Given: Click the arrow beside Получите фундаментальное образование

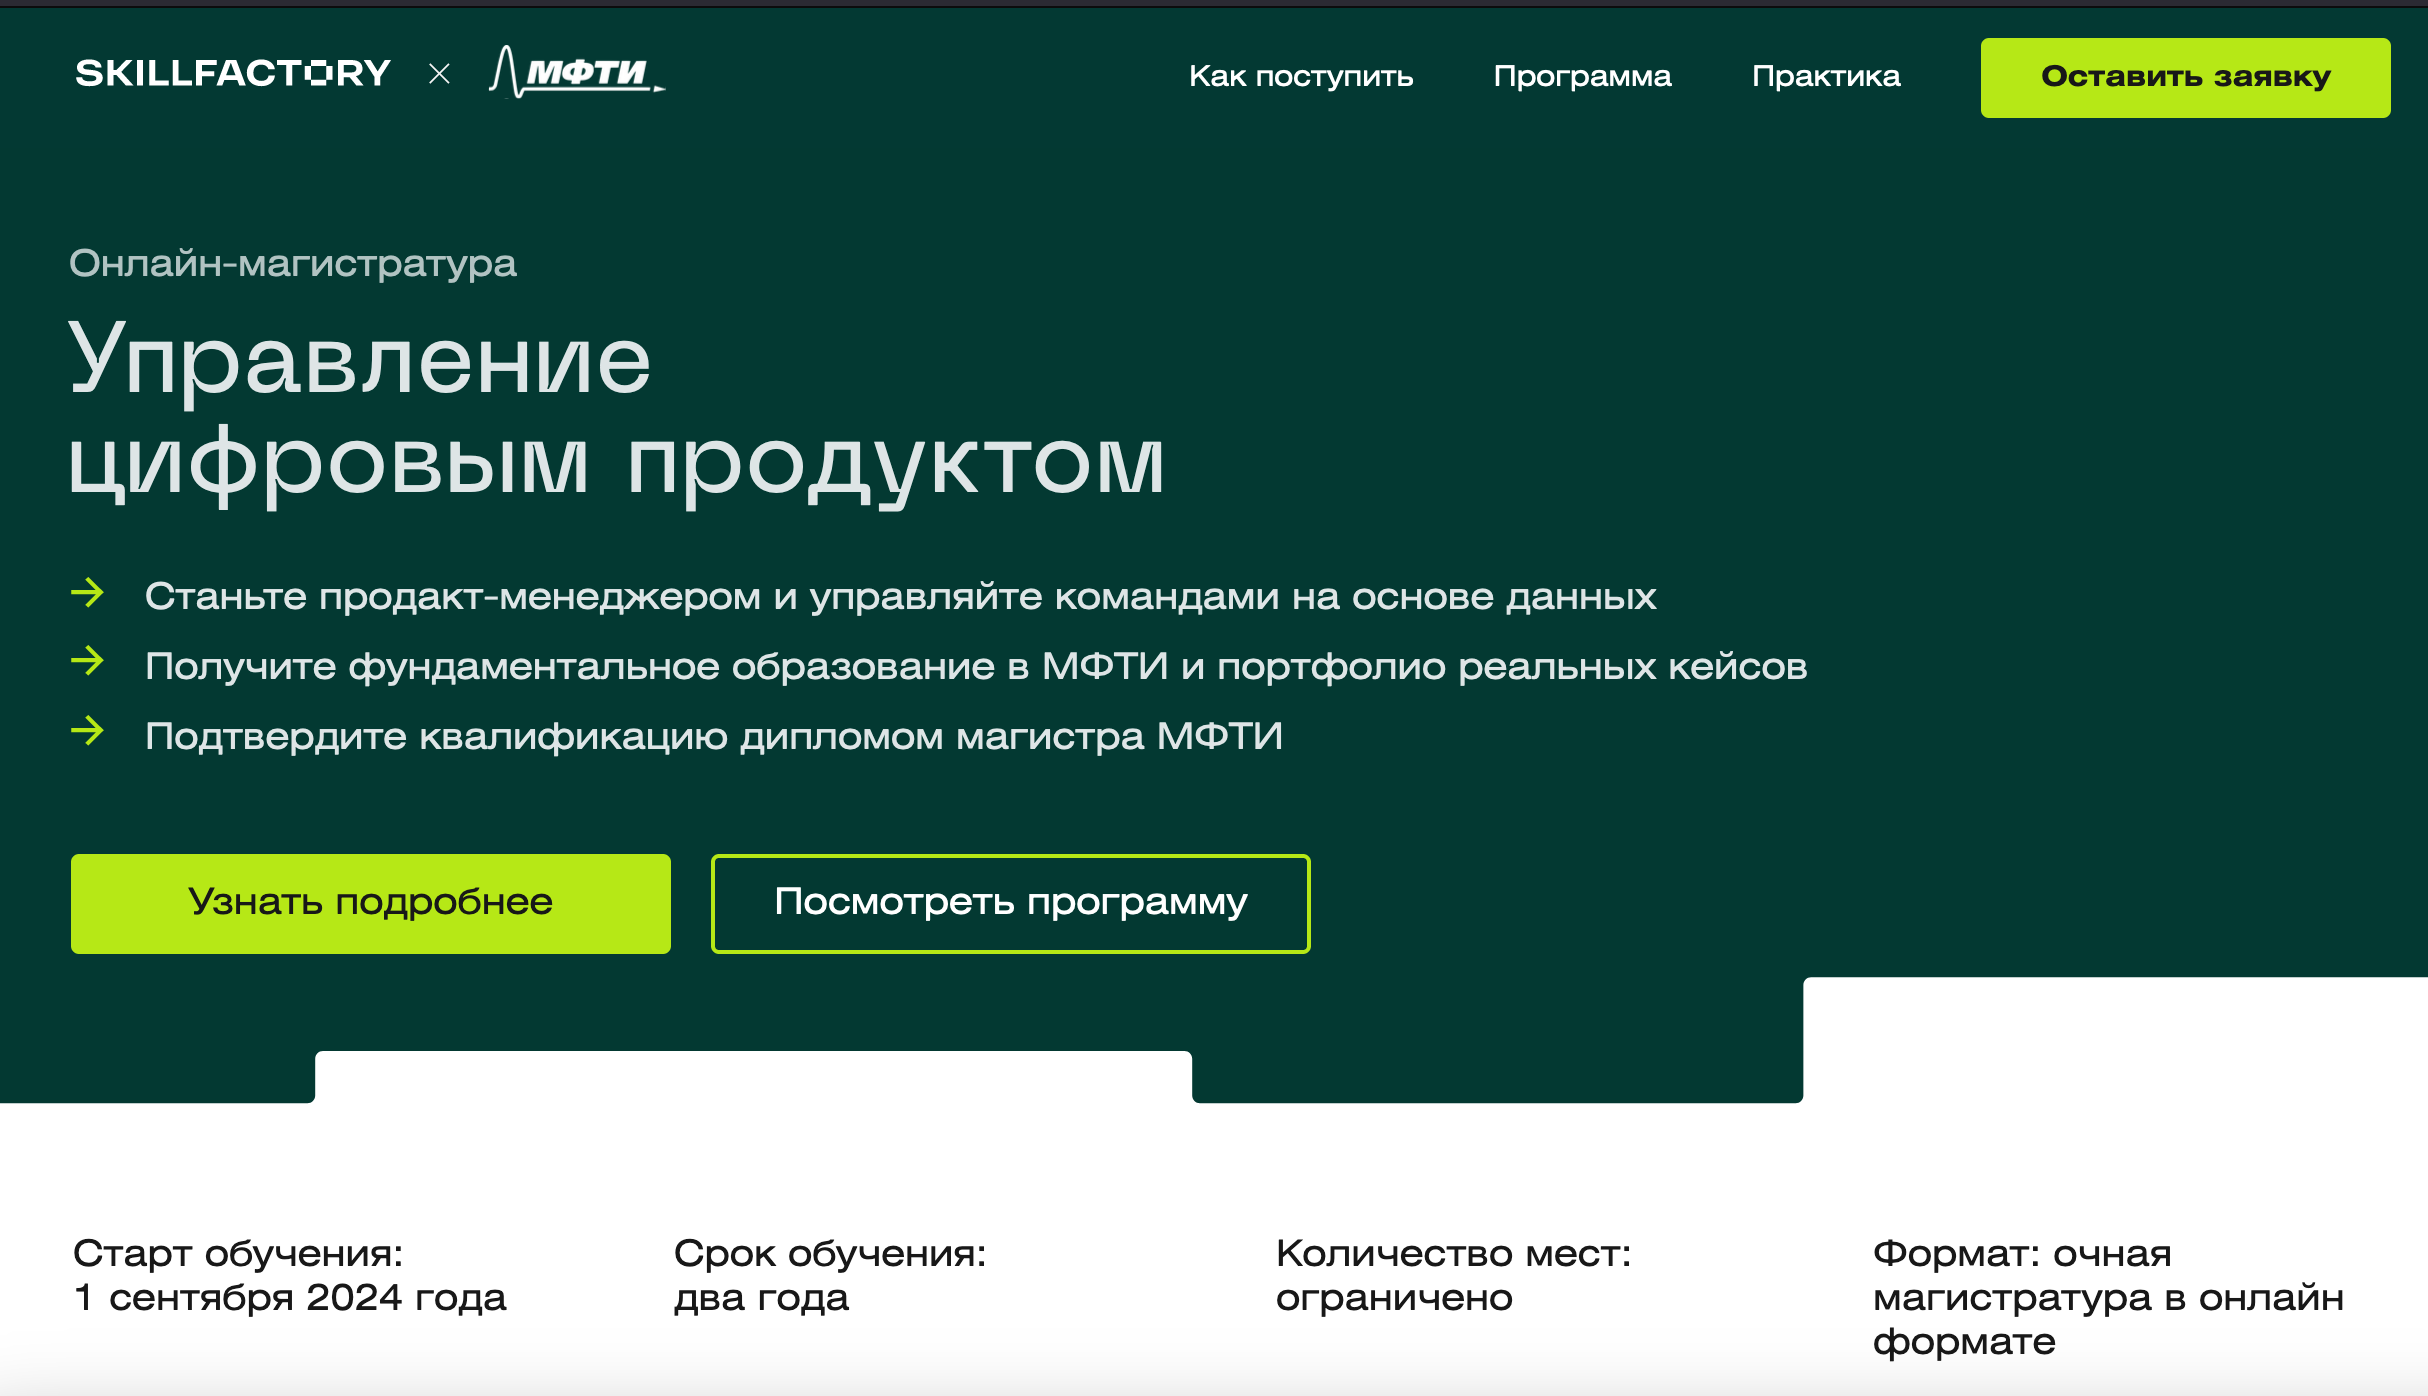Looking at the screenshot, I should tap(88, 661).
